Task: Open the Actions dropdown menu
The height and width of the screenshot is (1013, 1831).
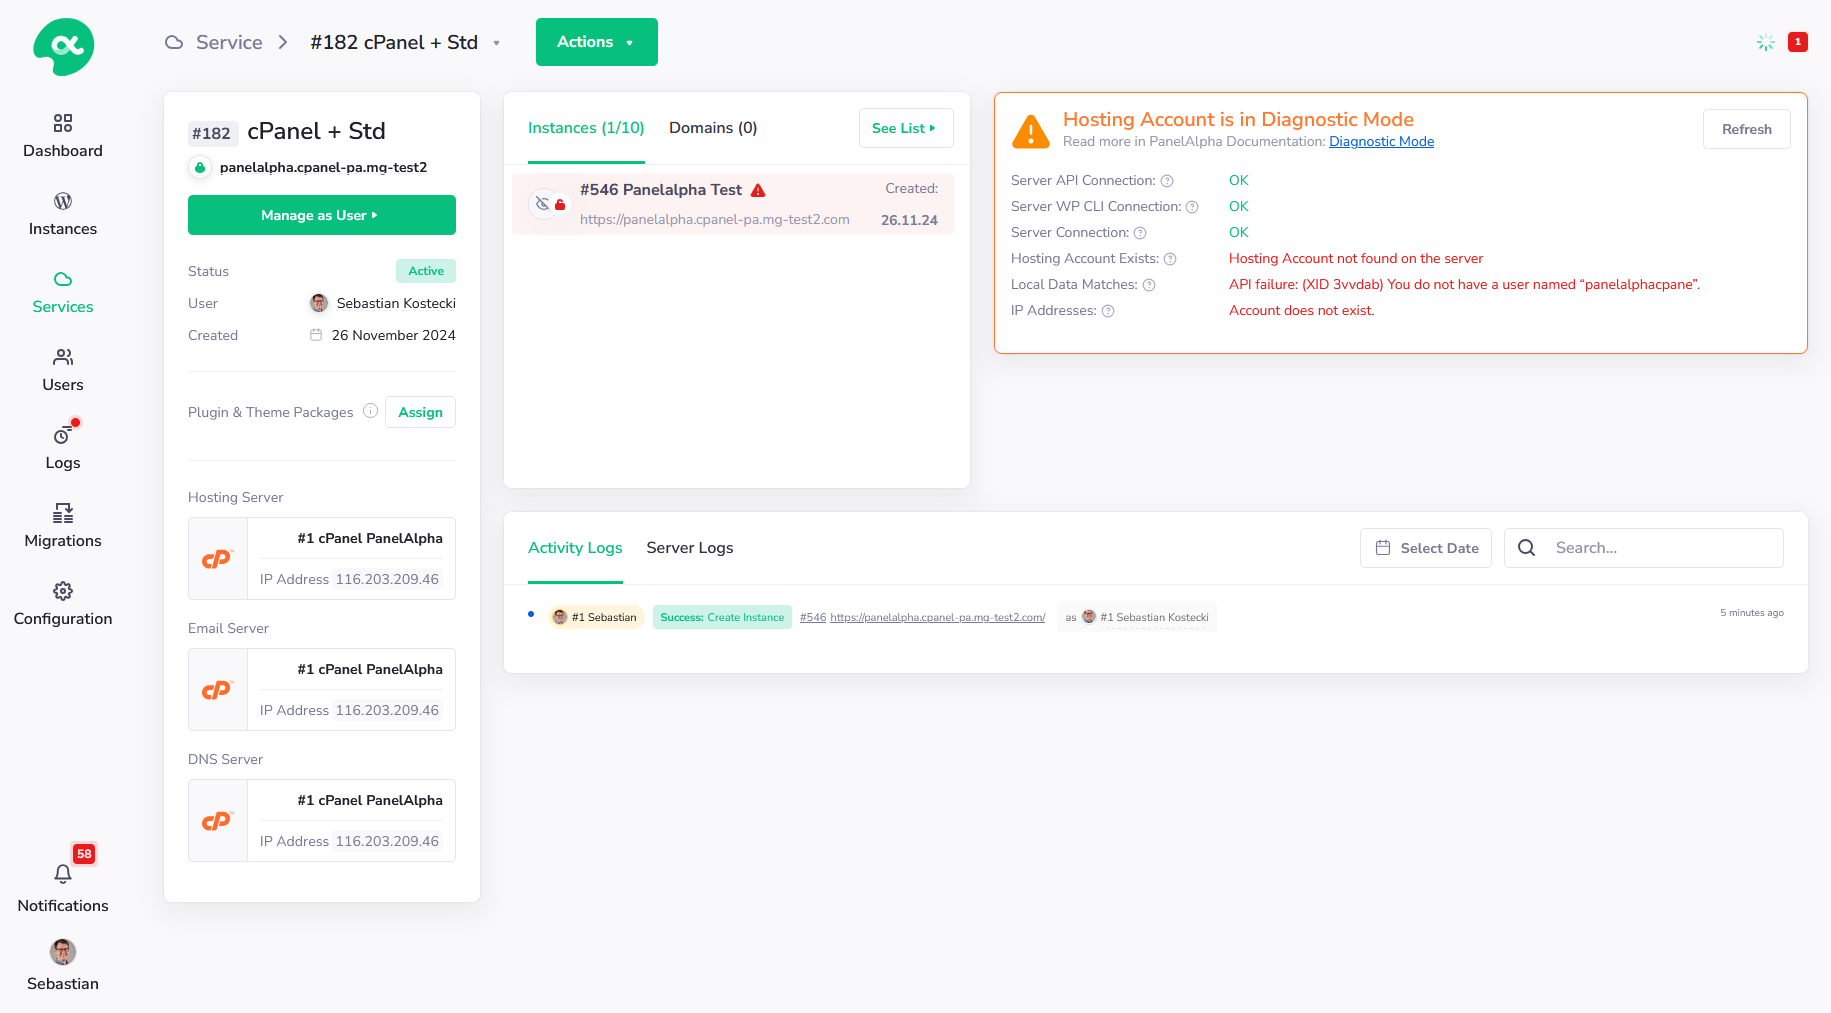Action: tap(597, 42)
